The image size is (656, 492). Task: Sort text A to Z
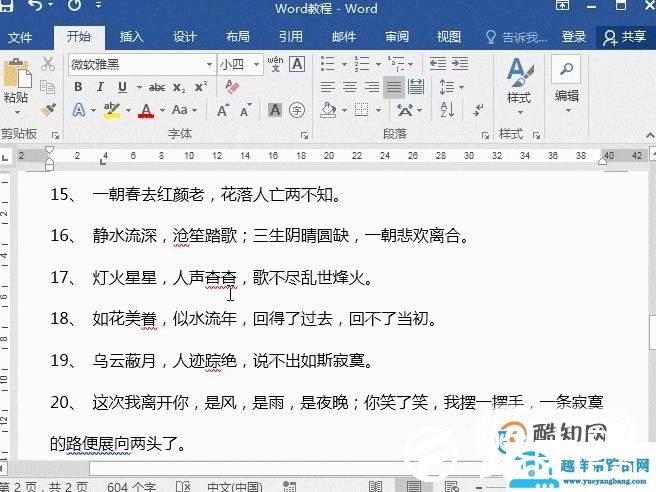[447, 110]
